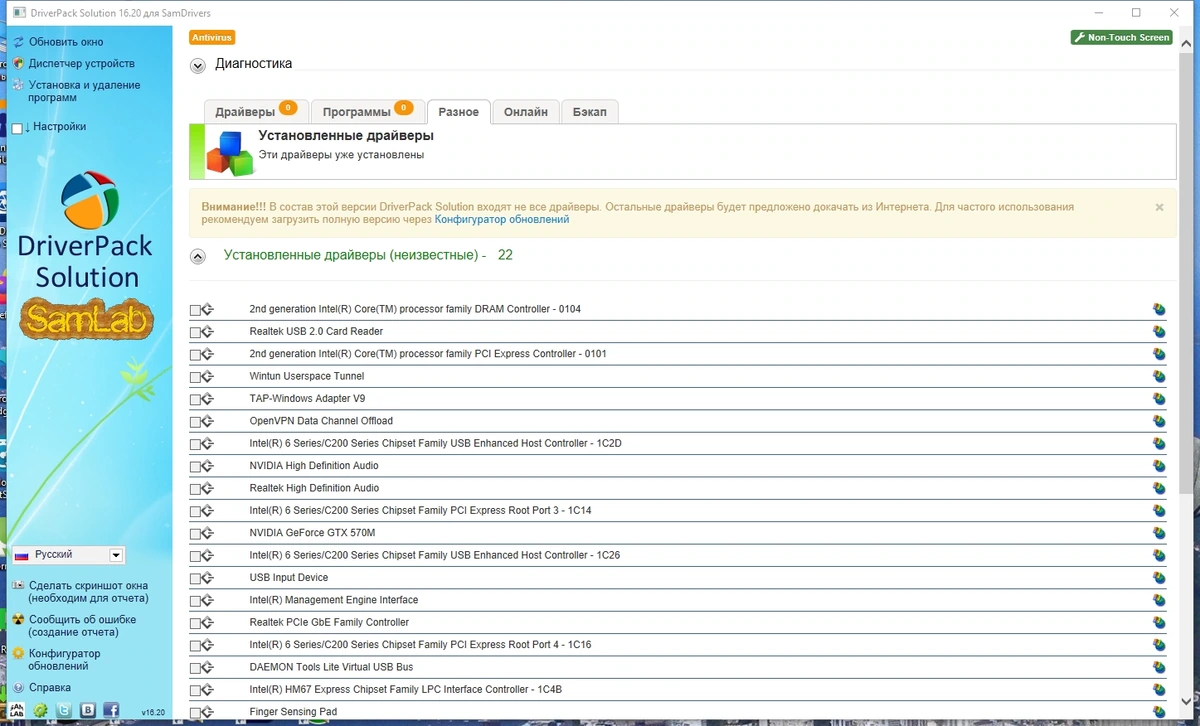Collapse the Диагностика section chevron
Viewport: 1200px width, 726px height.
198,65
